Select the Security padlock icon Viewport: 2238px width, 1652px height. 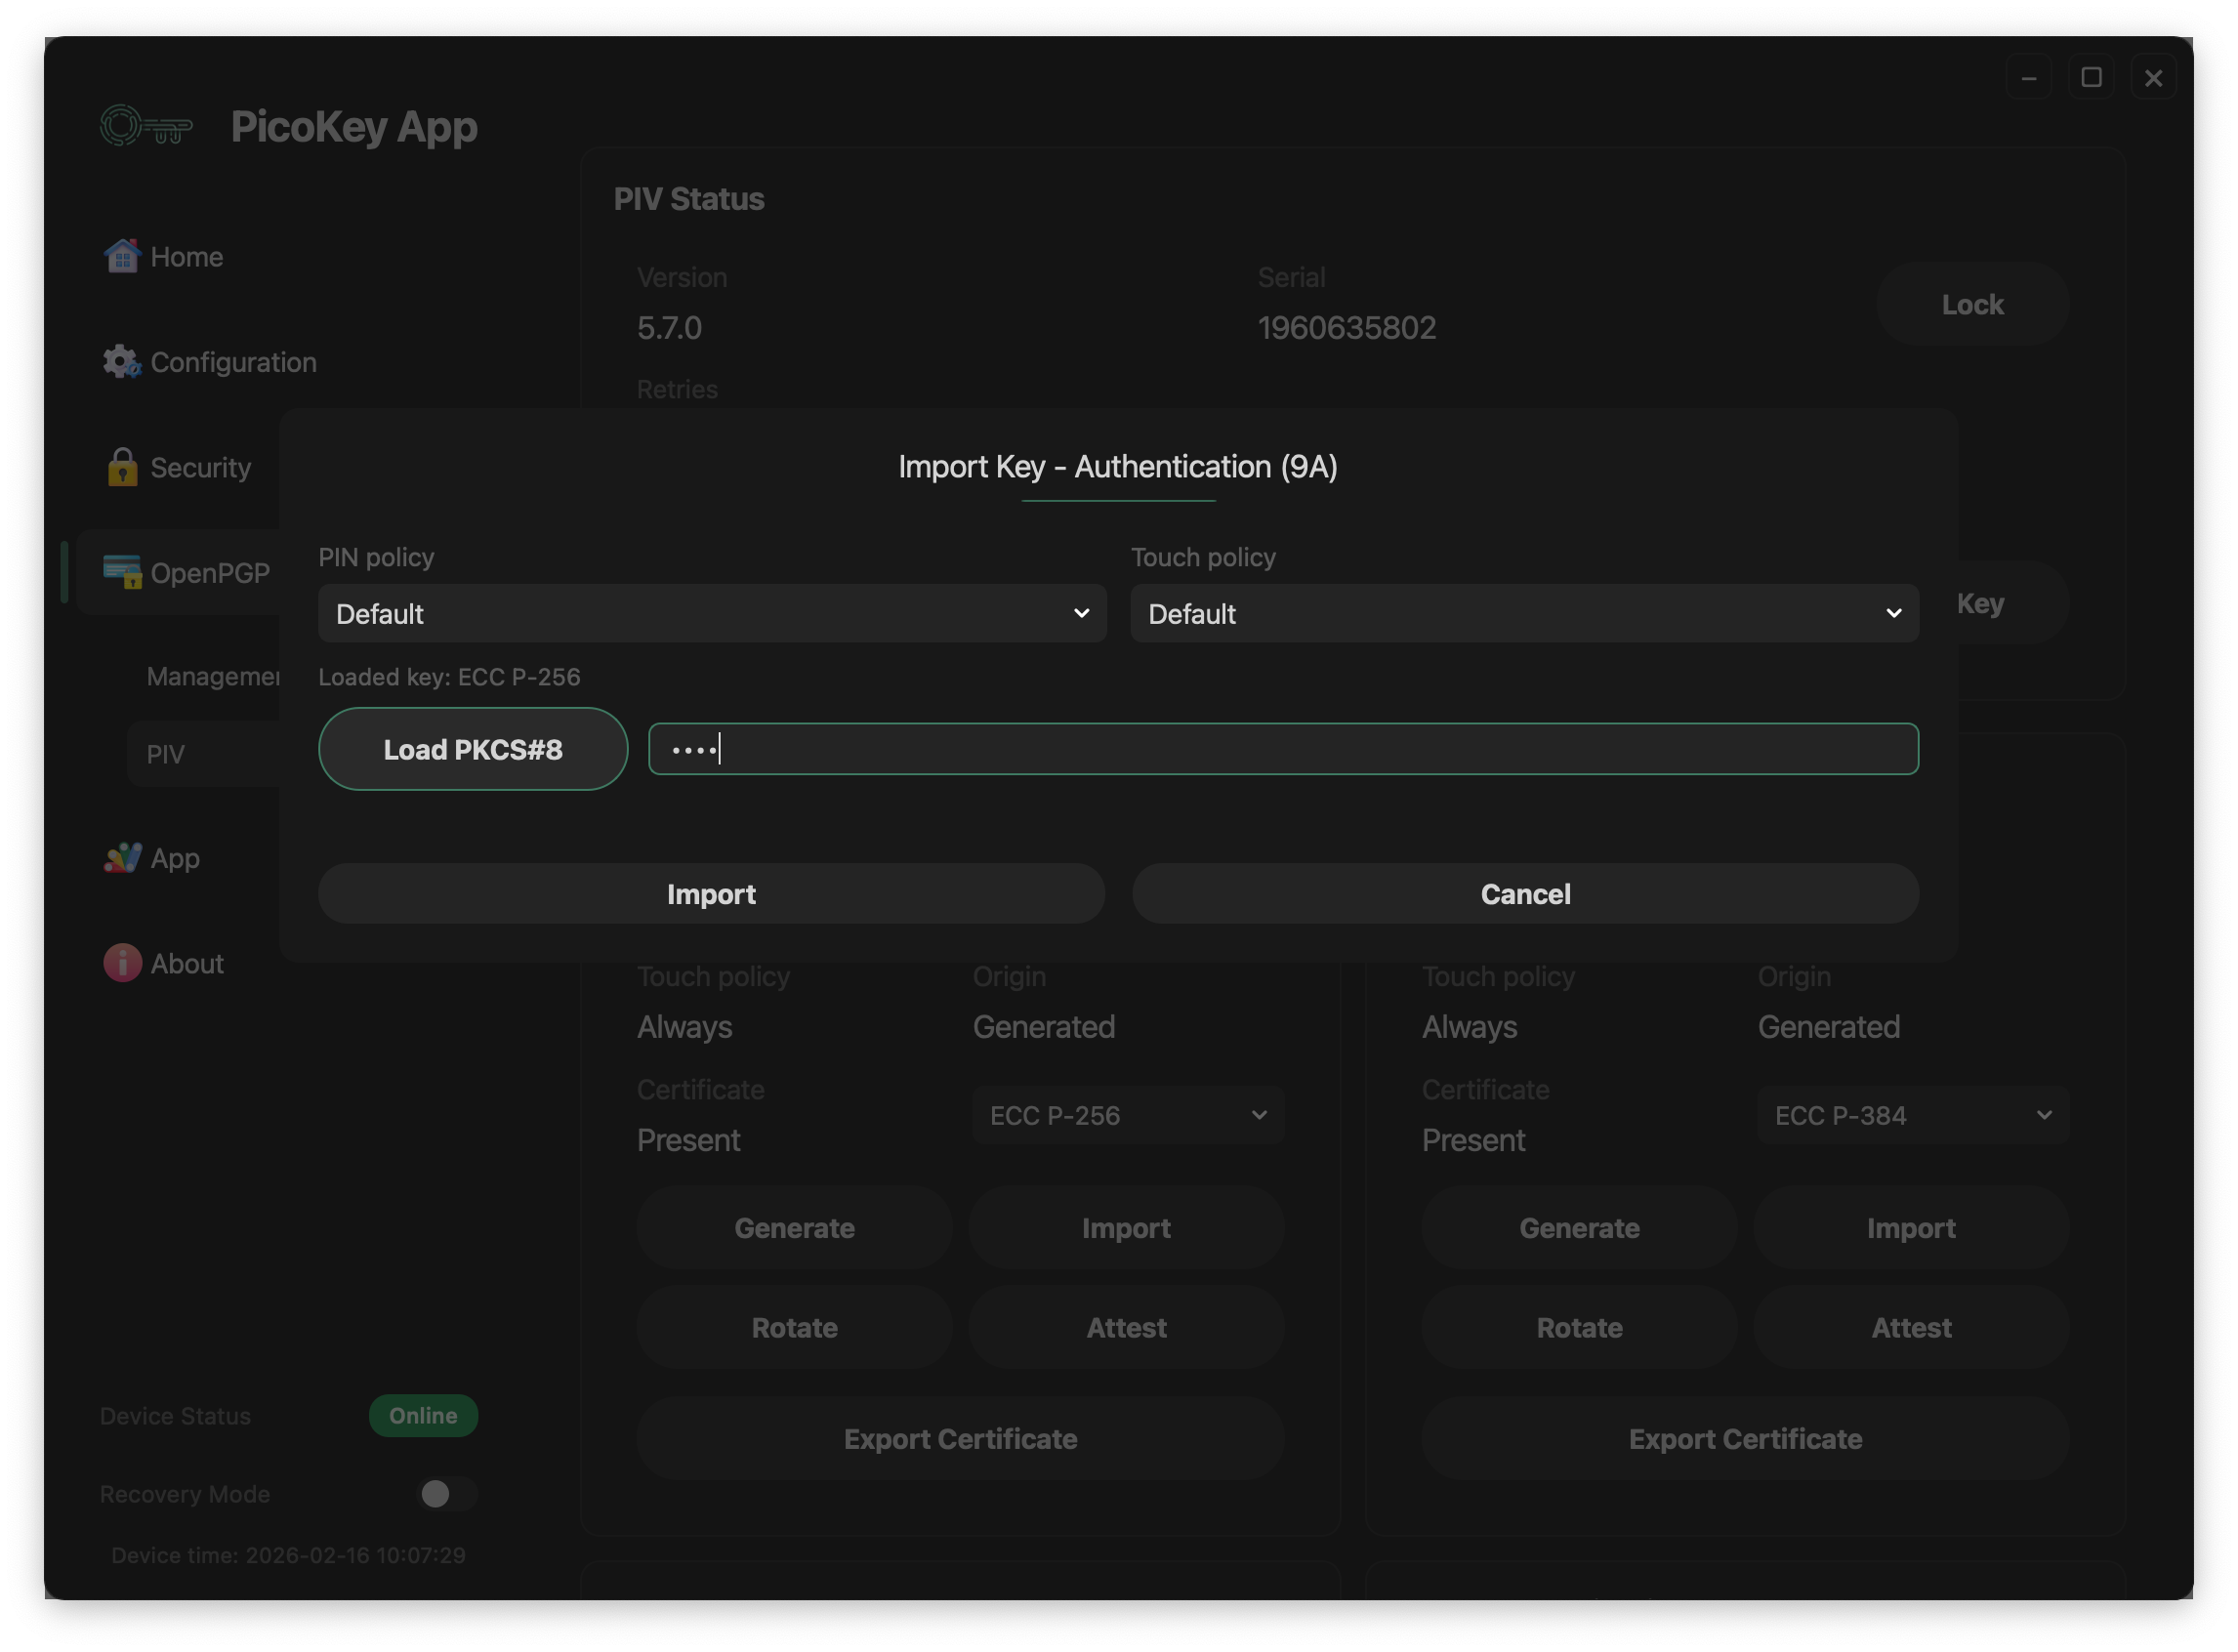point(122,467)
